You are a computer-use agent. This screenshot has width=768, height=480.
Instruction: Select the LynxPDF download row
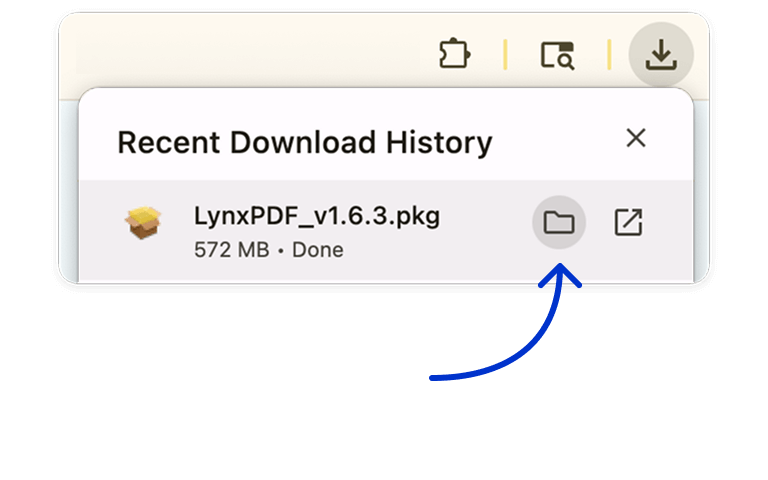pos(400,230)
